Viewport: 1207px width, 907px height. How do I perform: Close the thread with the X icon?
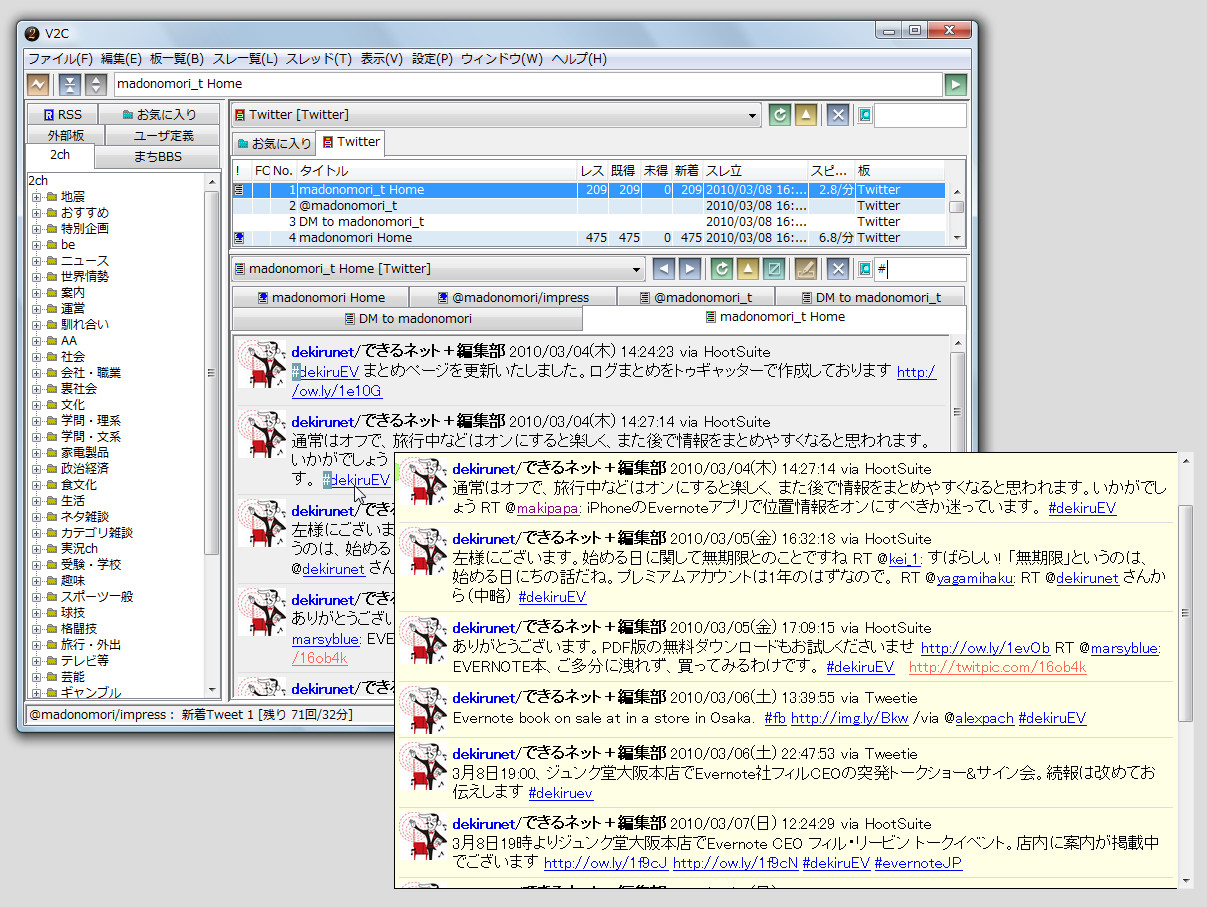pos(838,268)
